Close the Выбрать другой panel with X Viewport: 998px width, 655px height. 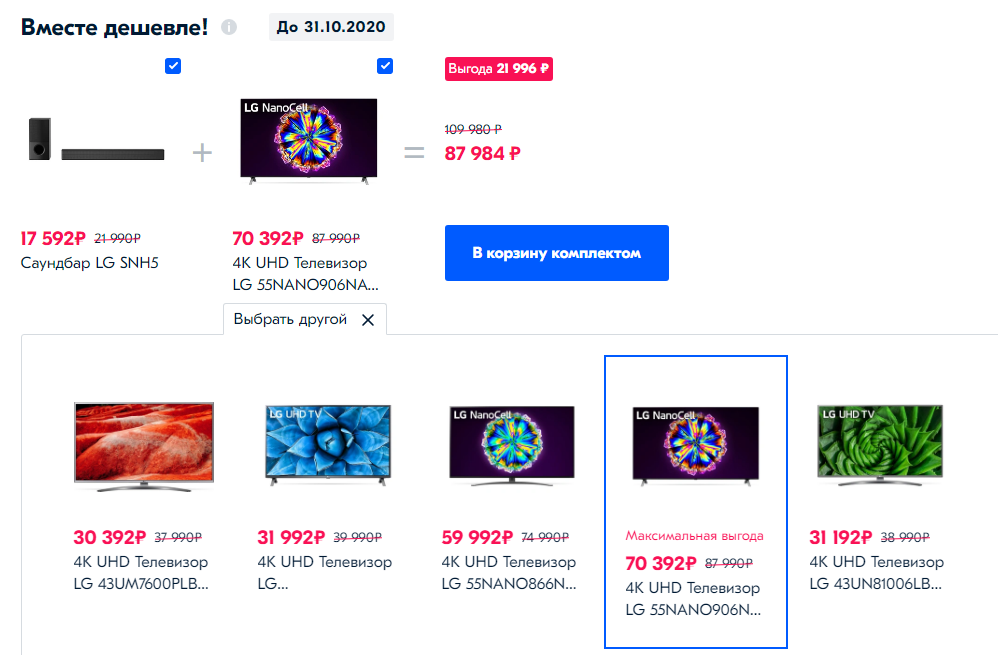(x=368, y=320)
